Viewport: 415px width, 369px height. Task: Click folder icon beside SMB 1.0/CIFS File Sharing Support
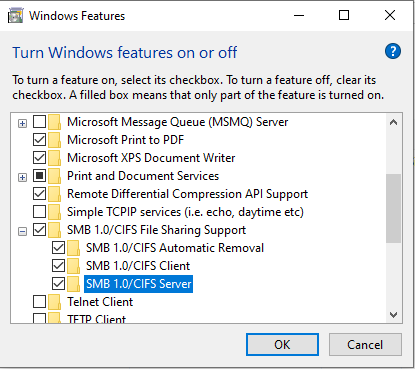(54, 230)
